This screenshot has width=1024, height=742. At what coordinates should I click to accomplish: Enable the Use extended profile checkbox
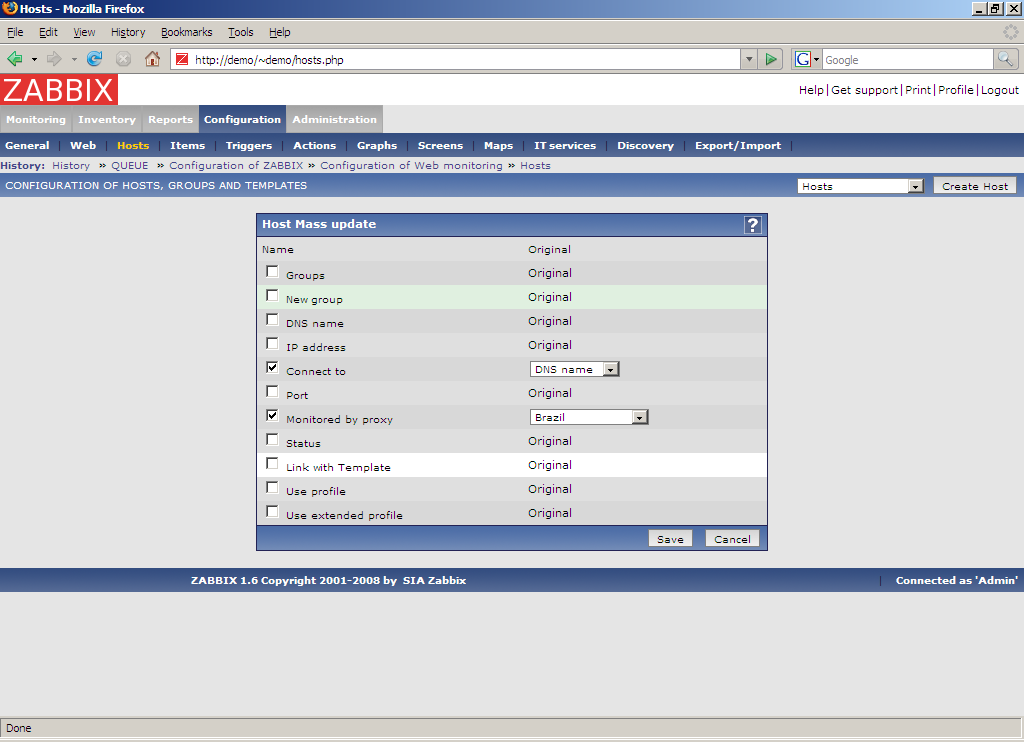(272, 512)
